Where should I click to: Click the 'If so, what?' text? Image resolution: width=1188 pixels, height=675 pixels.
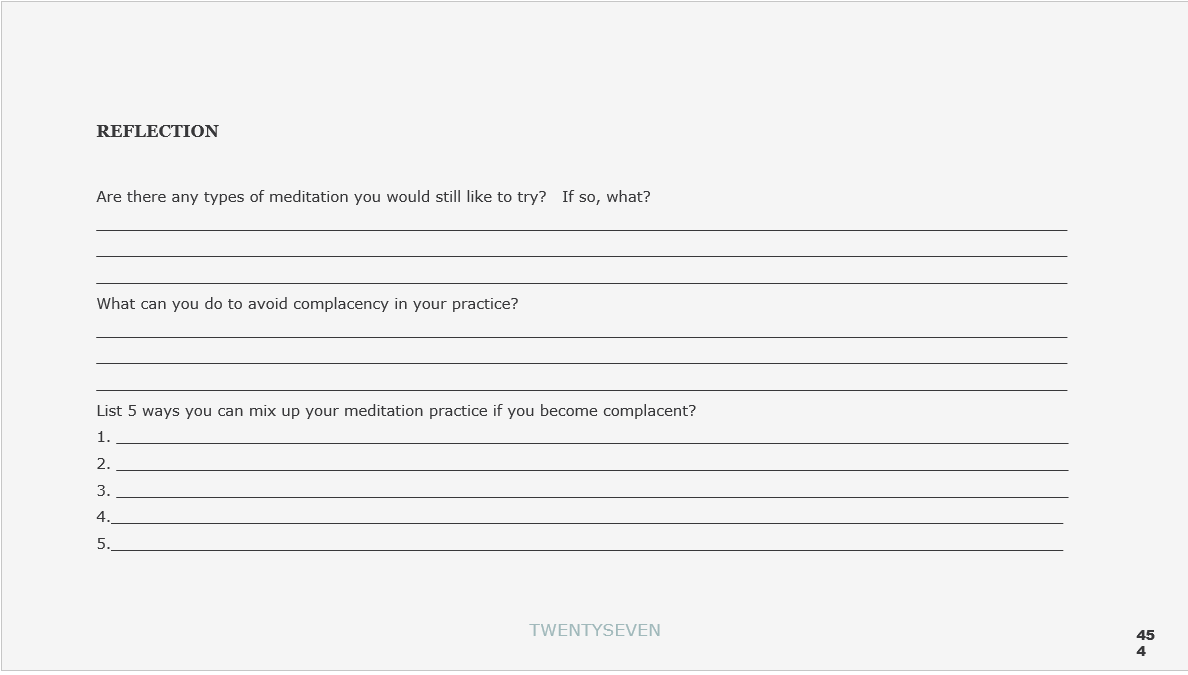[x=606, y=197]
